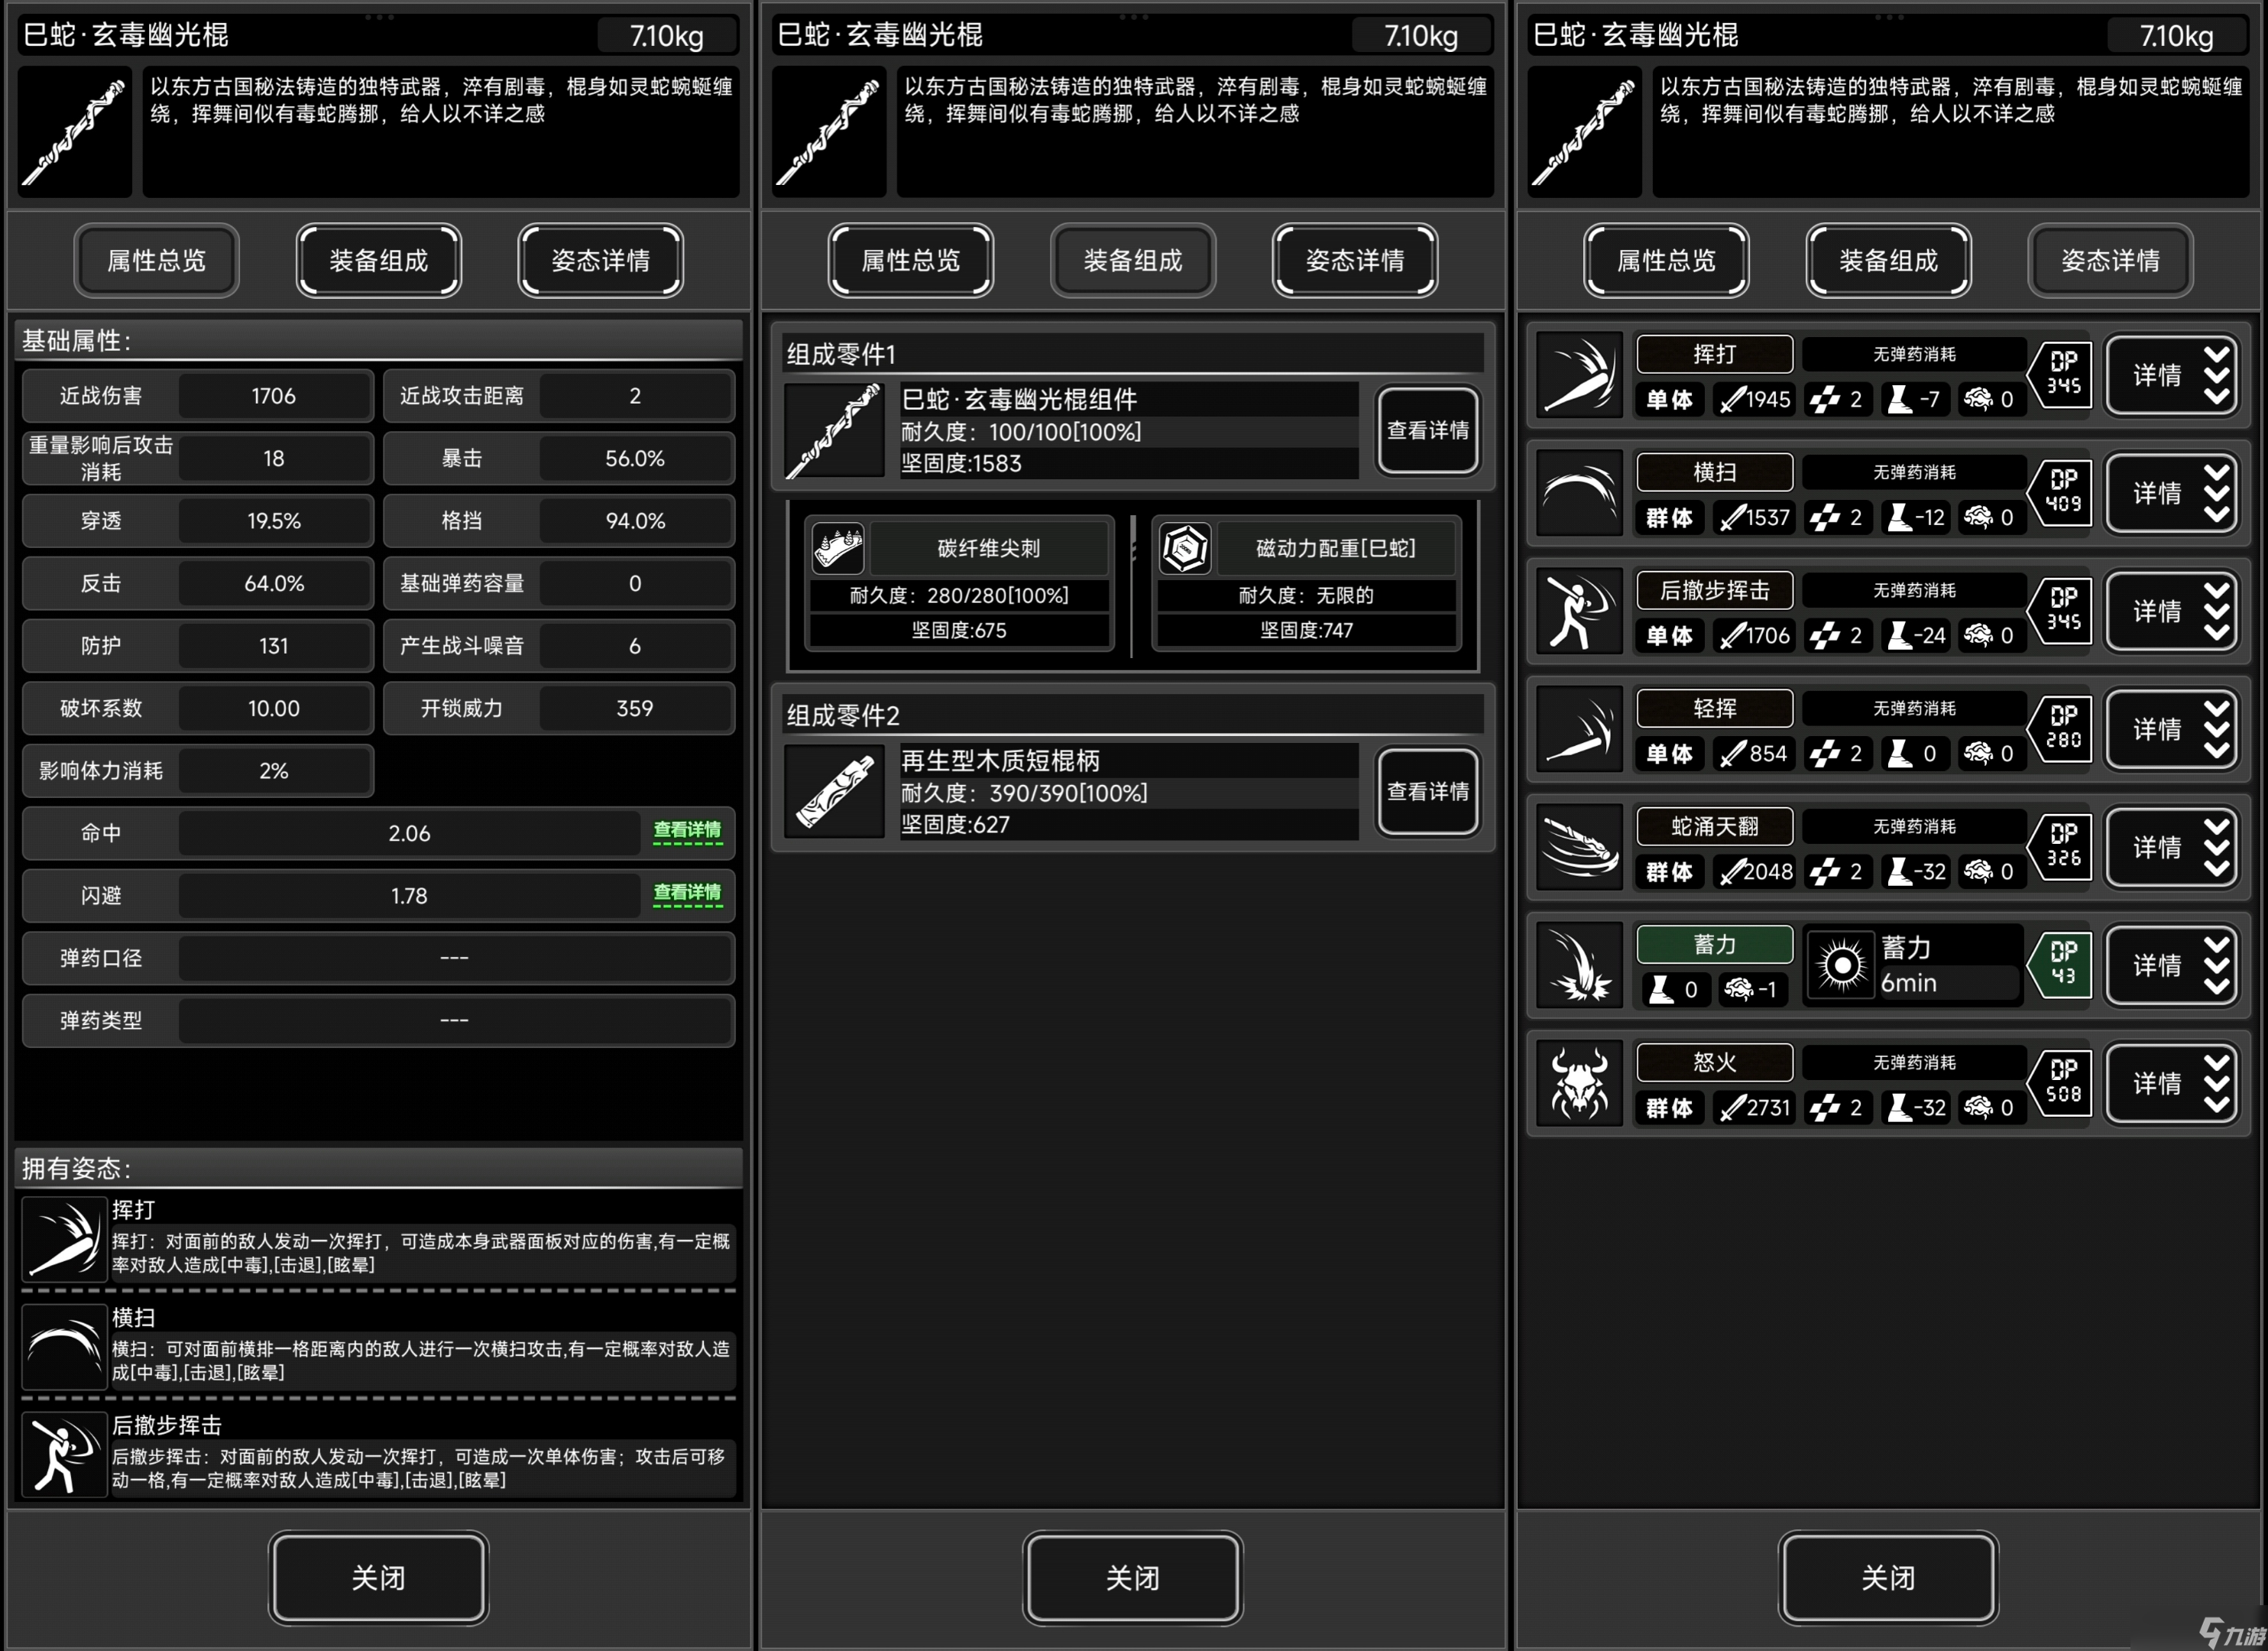Click 关闭 button in the left panel
The width and height of the screenshot is (2268, 1651).
point(378,1578)
